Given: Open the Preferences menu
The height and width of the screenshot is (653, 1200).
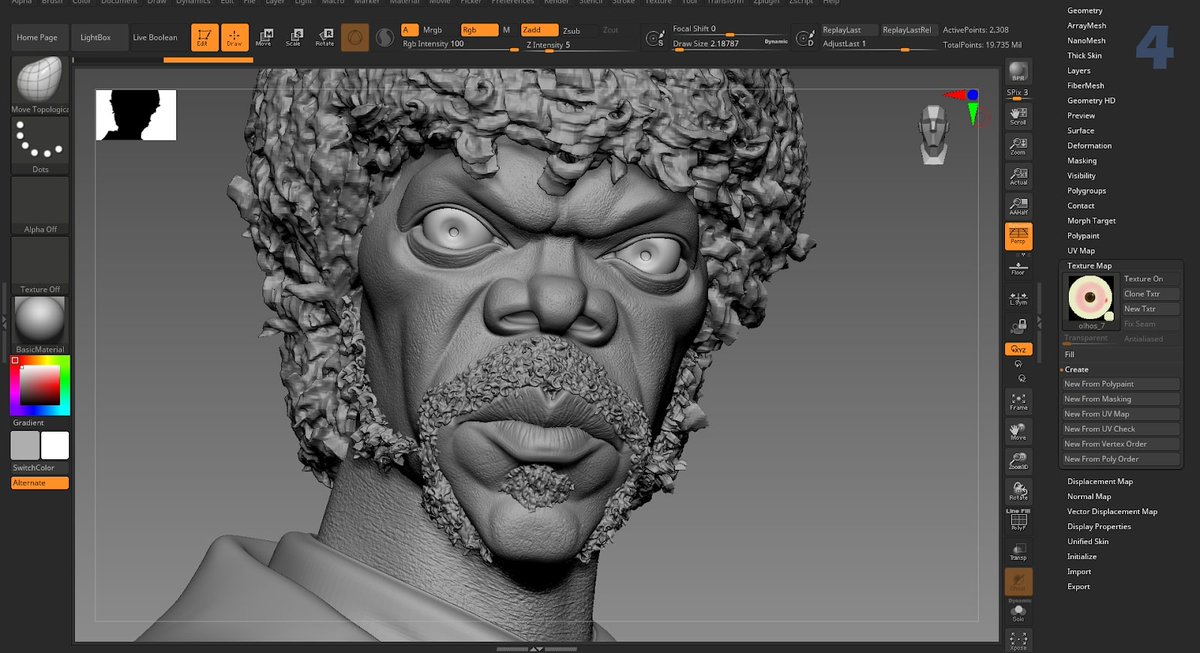Looking at the screenshot, I should click(512, 2).
